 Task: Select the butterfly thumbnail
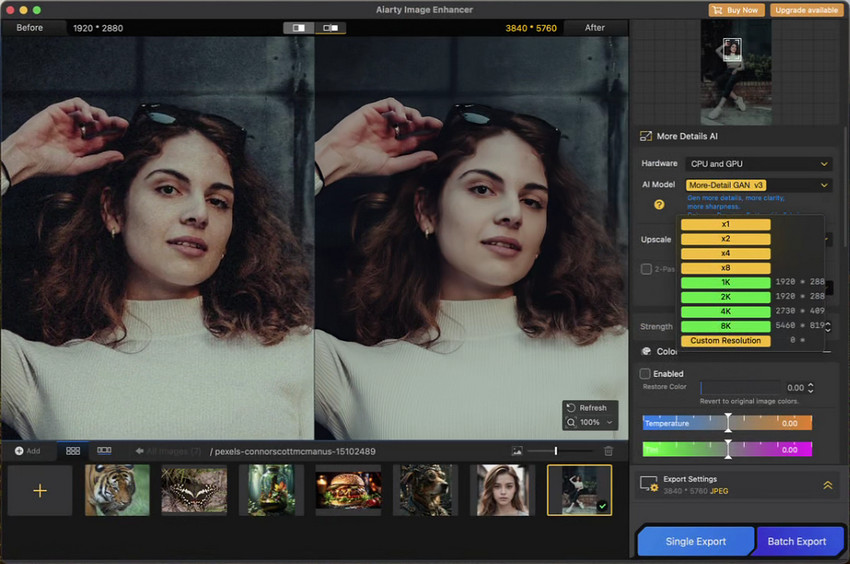point(194,490)
